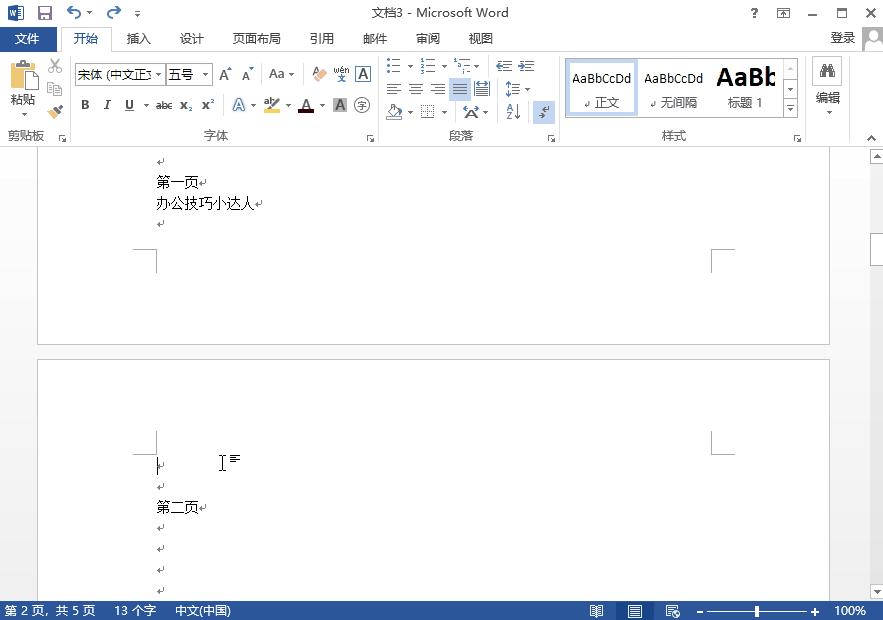Screen dimensions: 883x620
Task: Click the 登录 sign-in link
Action: click(x=843, y=38)
